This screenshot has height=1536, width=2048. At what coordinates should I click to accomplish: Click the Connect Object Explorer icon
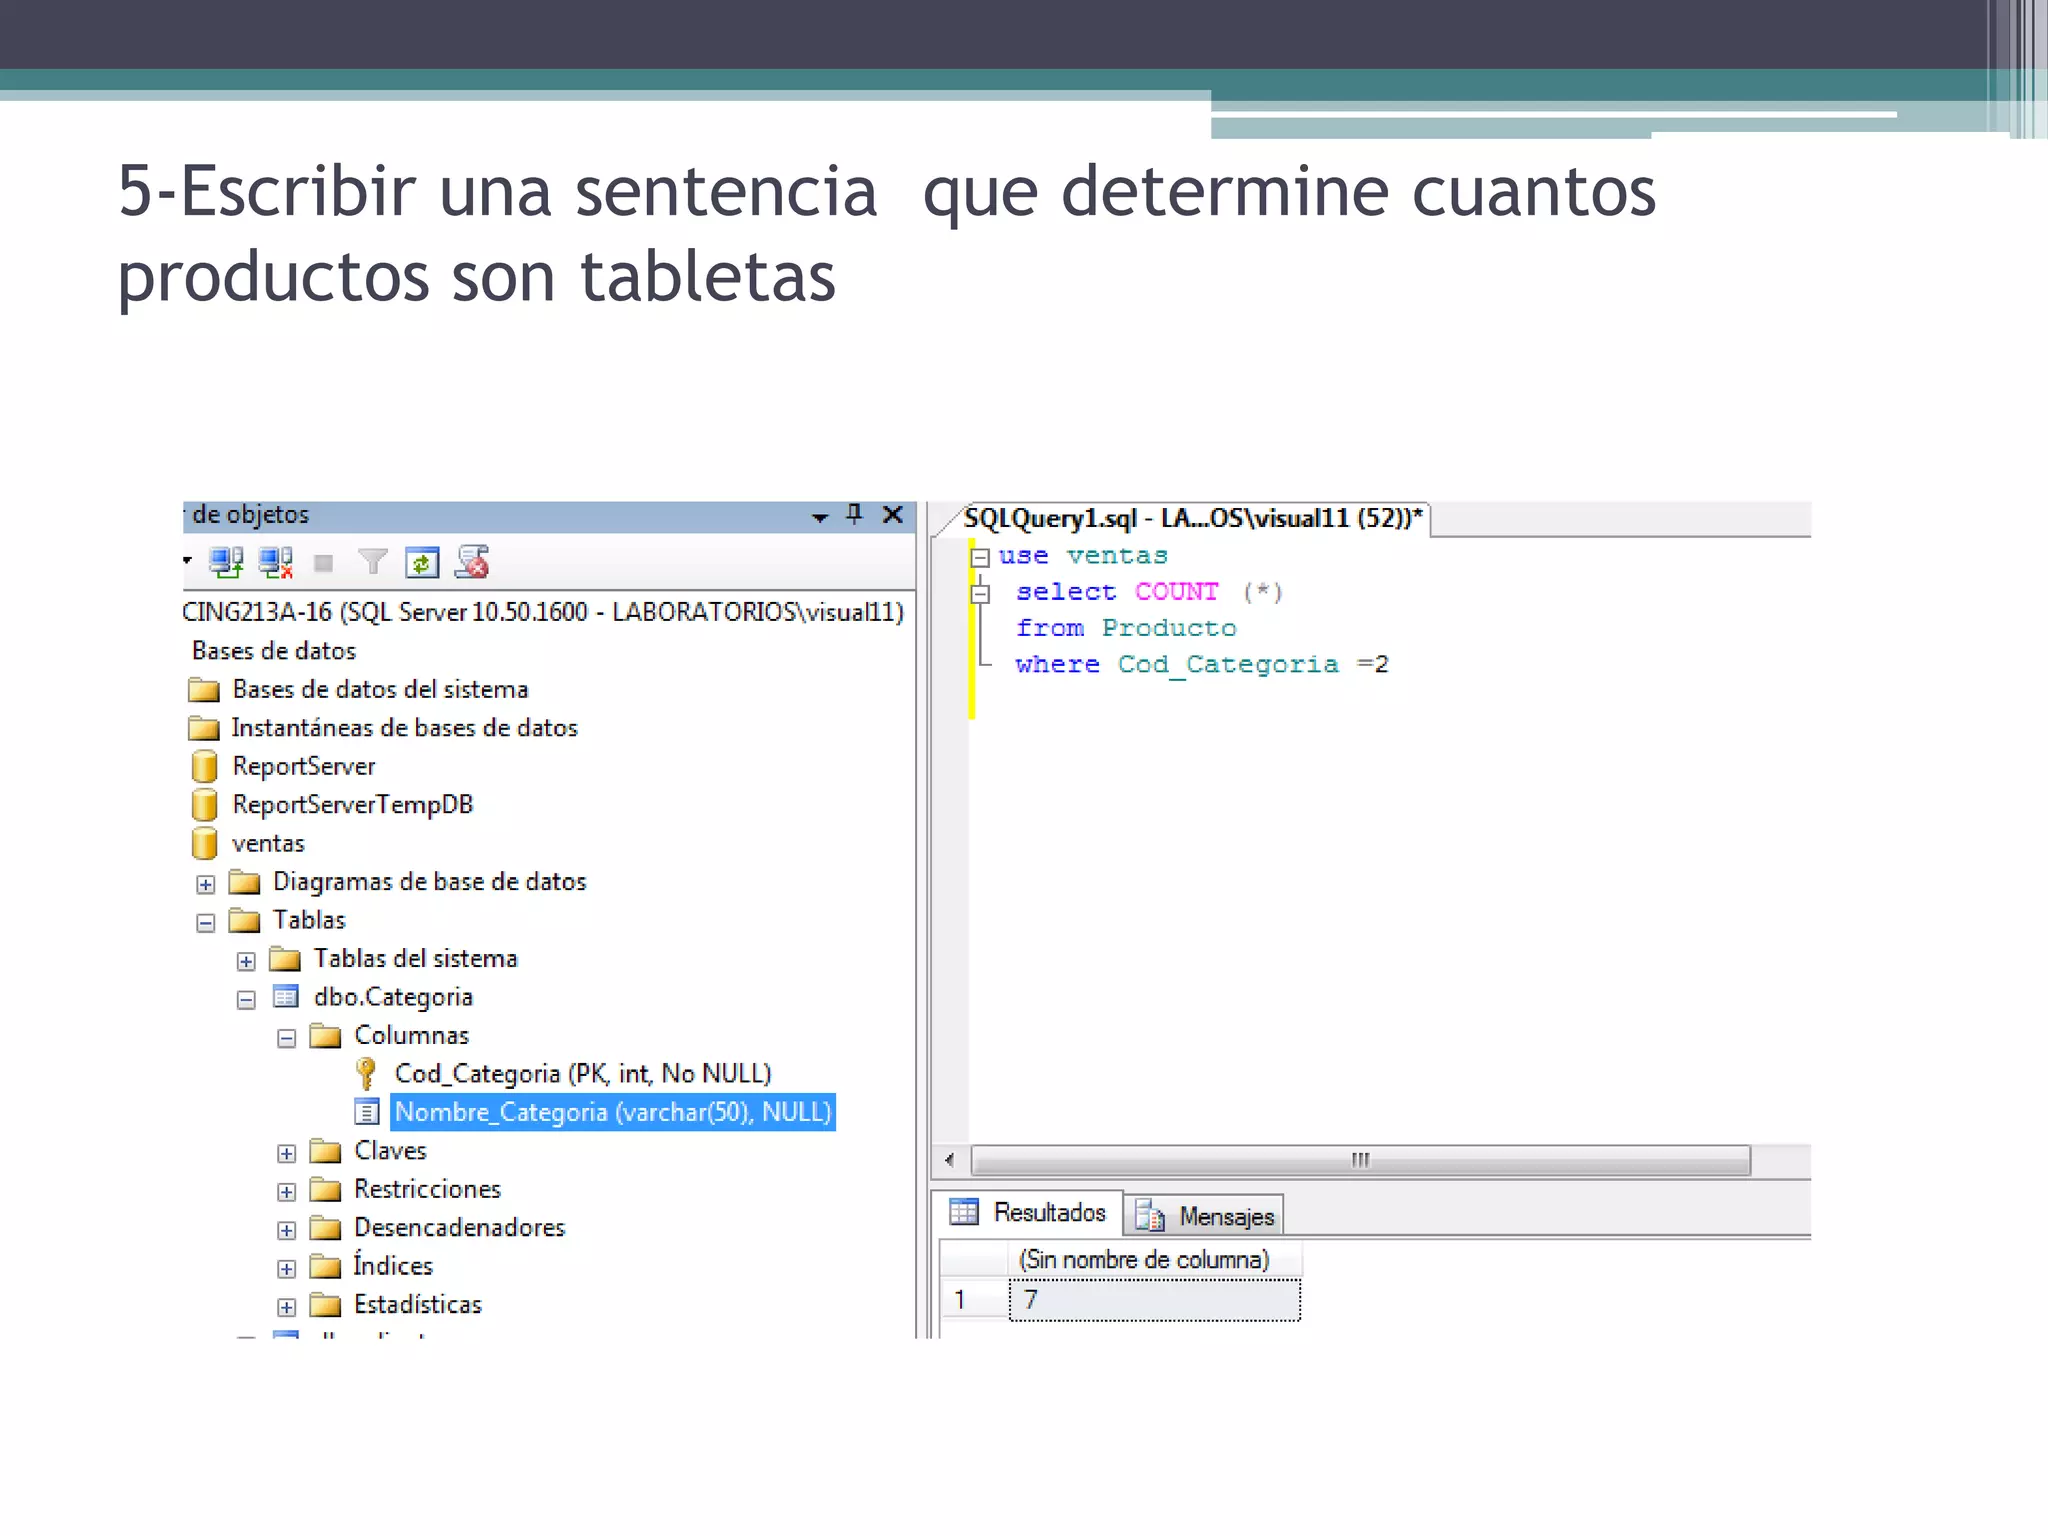coord(226,563)
